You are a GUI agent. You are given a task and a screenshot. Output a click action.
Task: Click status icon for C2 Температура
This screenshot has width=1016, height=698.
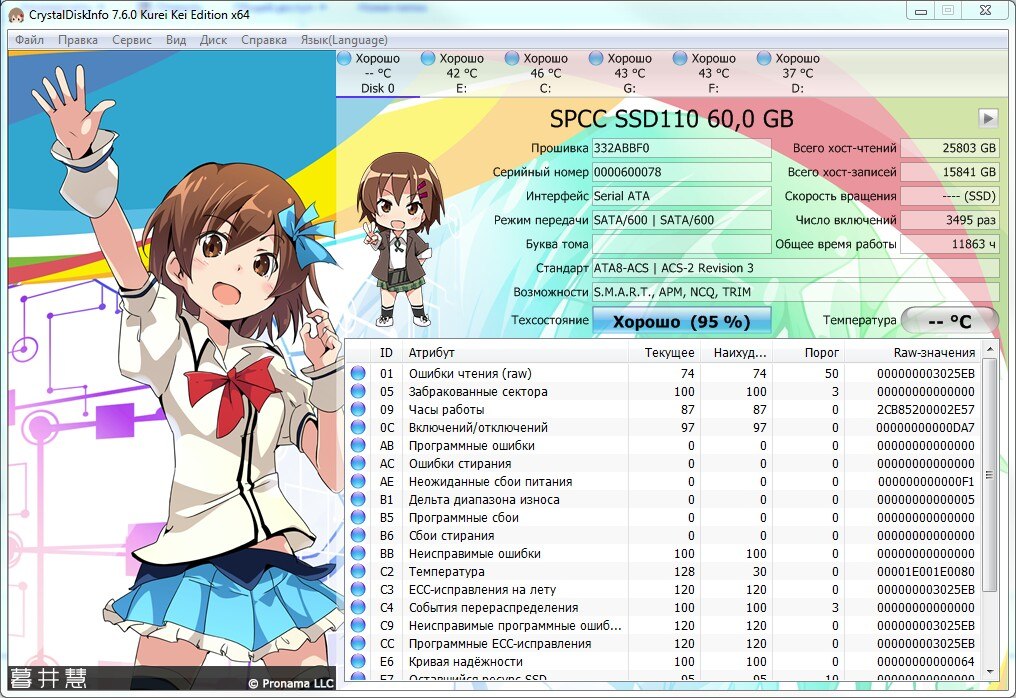(x=358, y=572)
